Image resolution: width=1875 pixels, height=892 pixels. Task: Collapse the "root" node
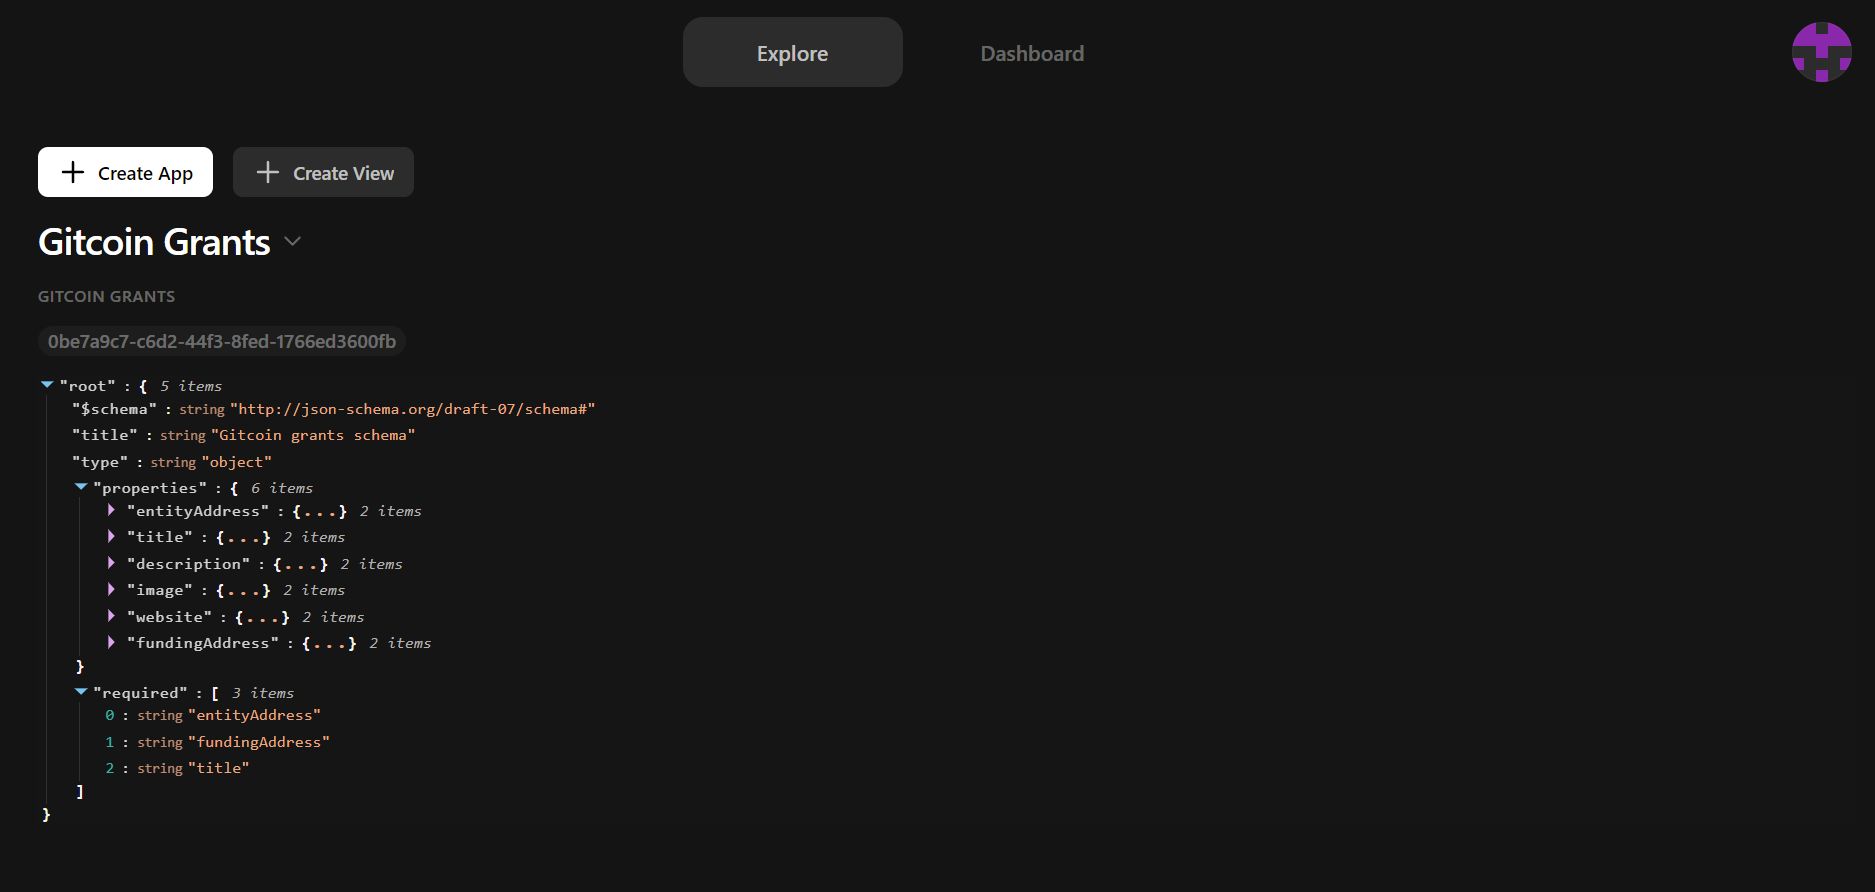pos(47,385)
